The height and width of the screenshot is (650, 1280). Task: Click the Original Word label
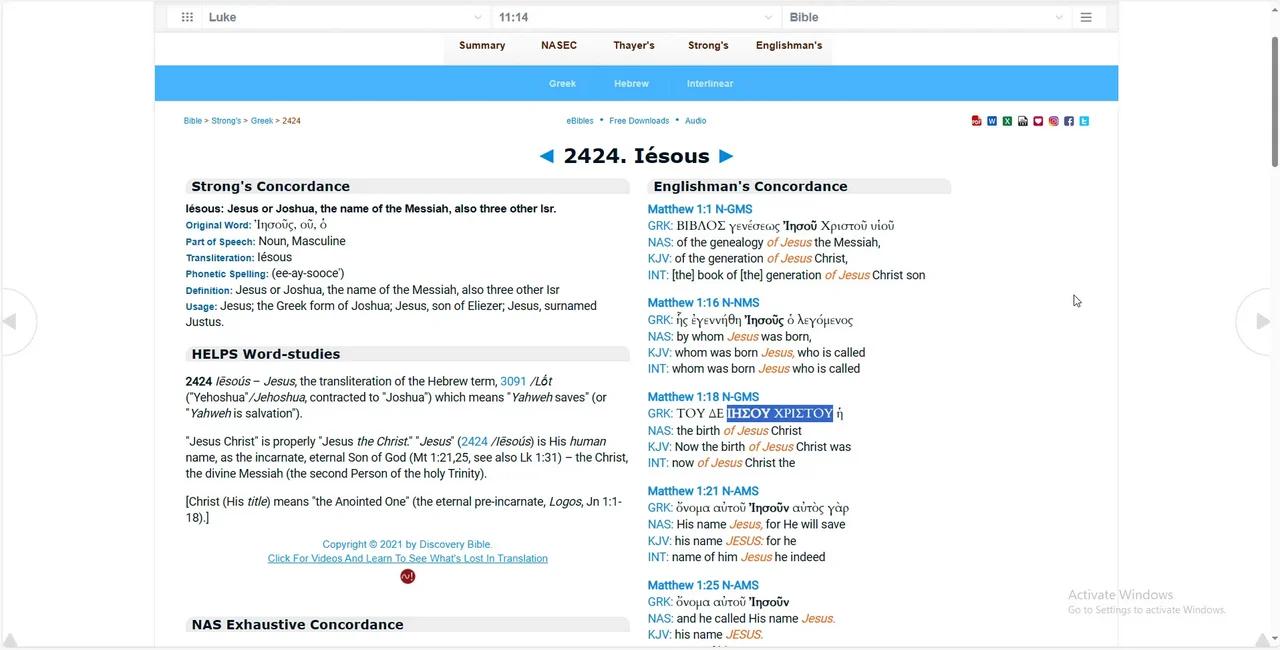(218, 226)
